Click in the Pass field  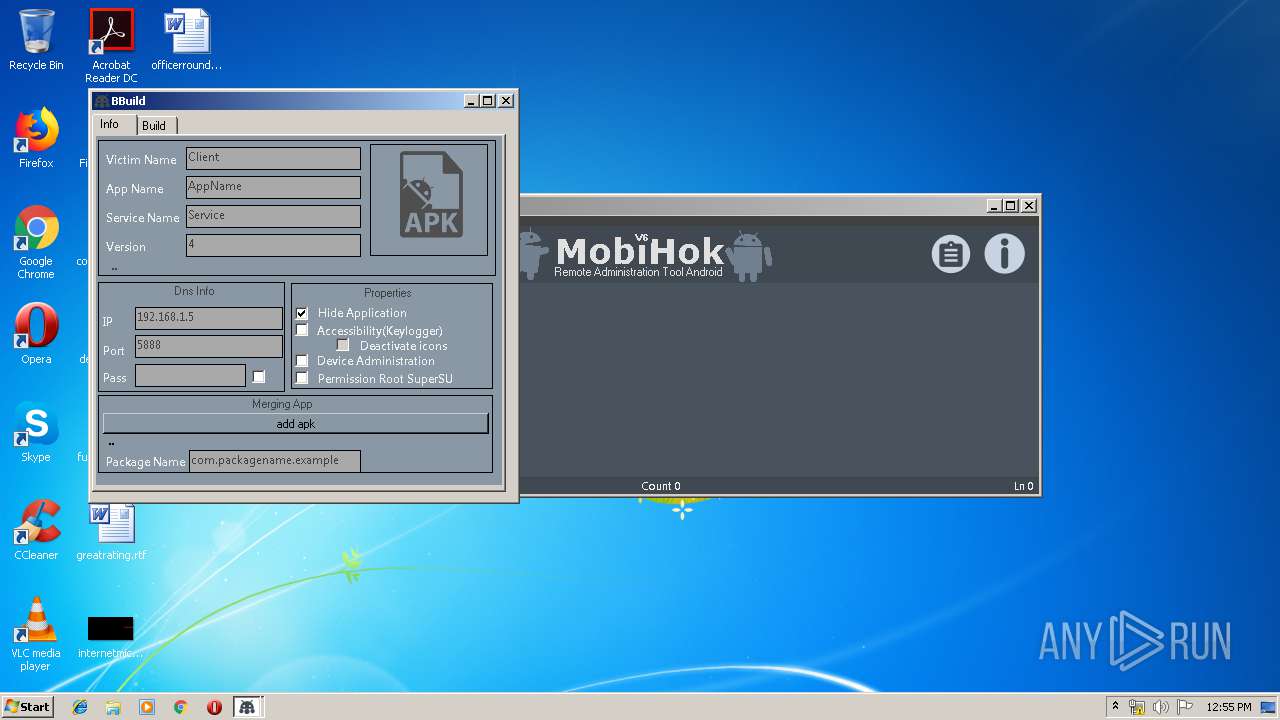190,376
